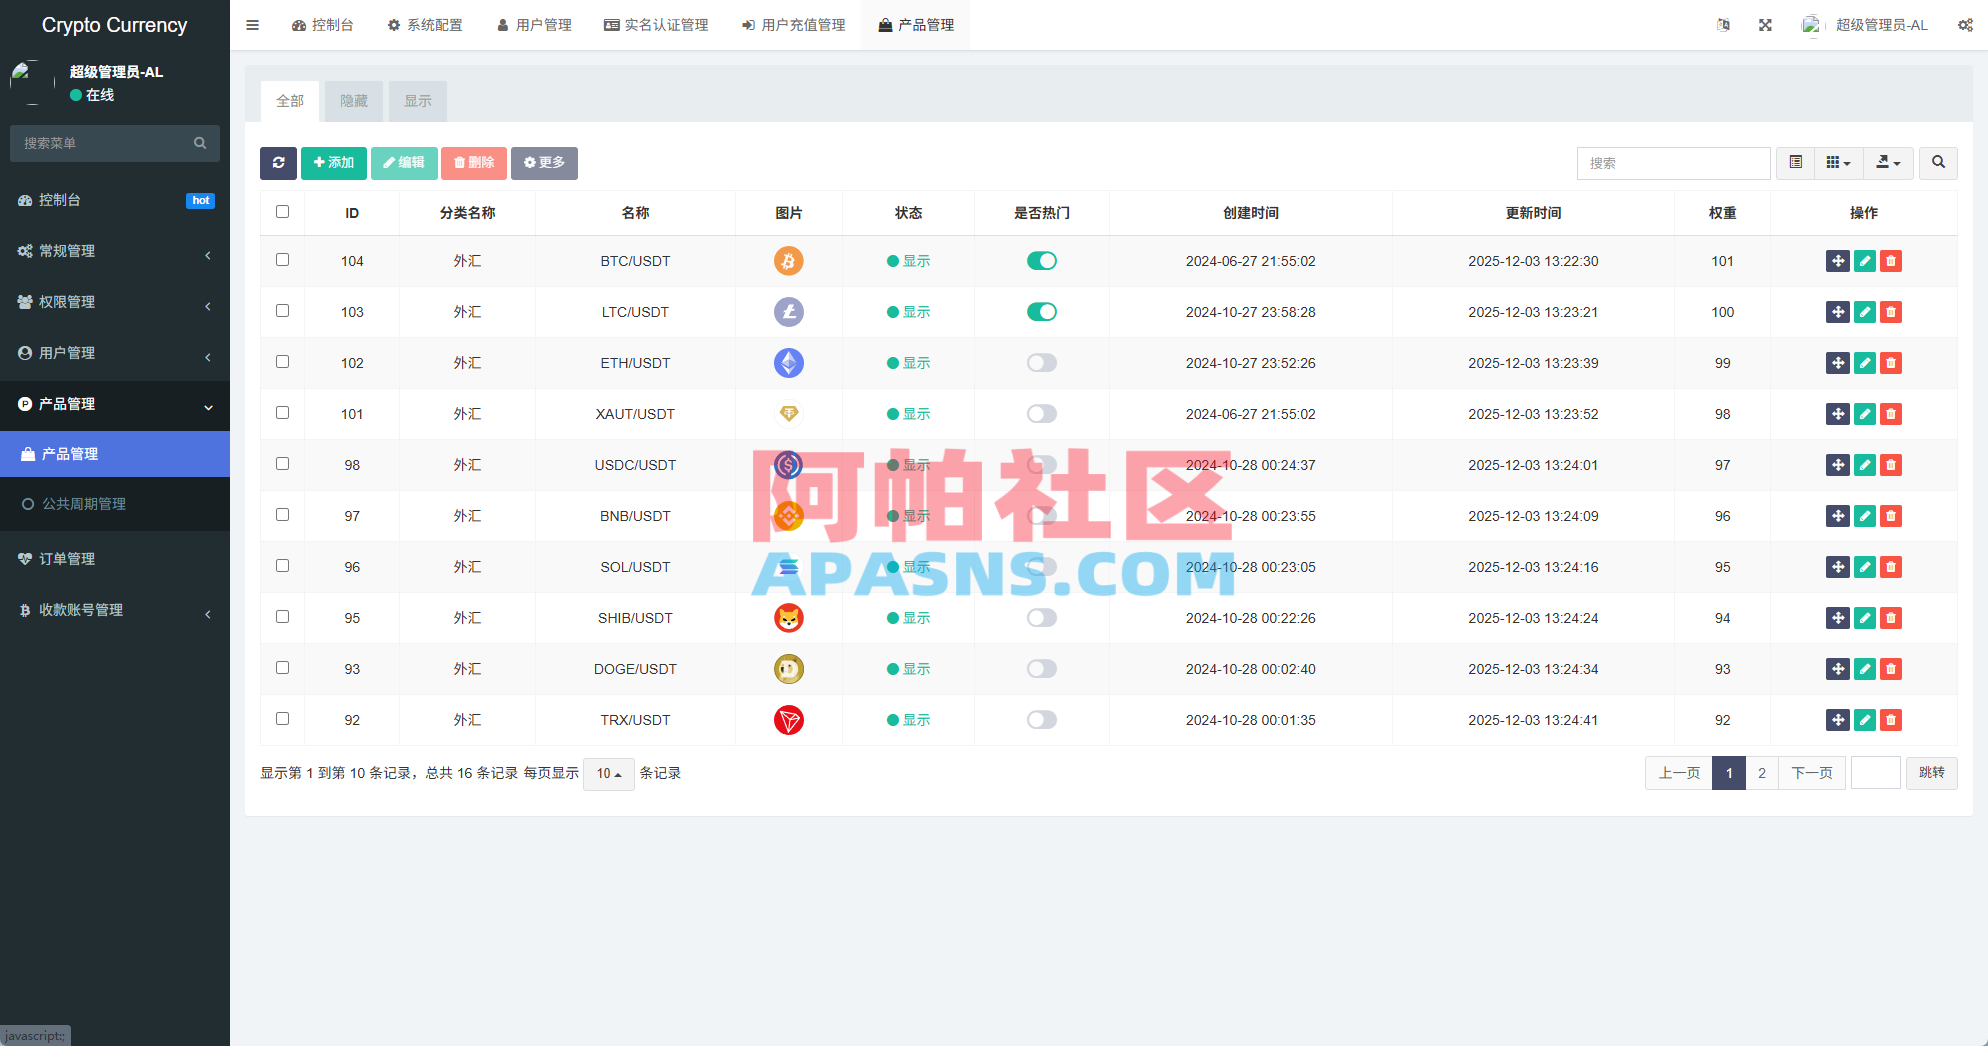Enable hot toggle for ETH/USDT
Image resolution: width=1988 pixels, height=1046 pixels.
click(x=1042, y=363)
